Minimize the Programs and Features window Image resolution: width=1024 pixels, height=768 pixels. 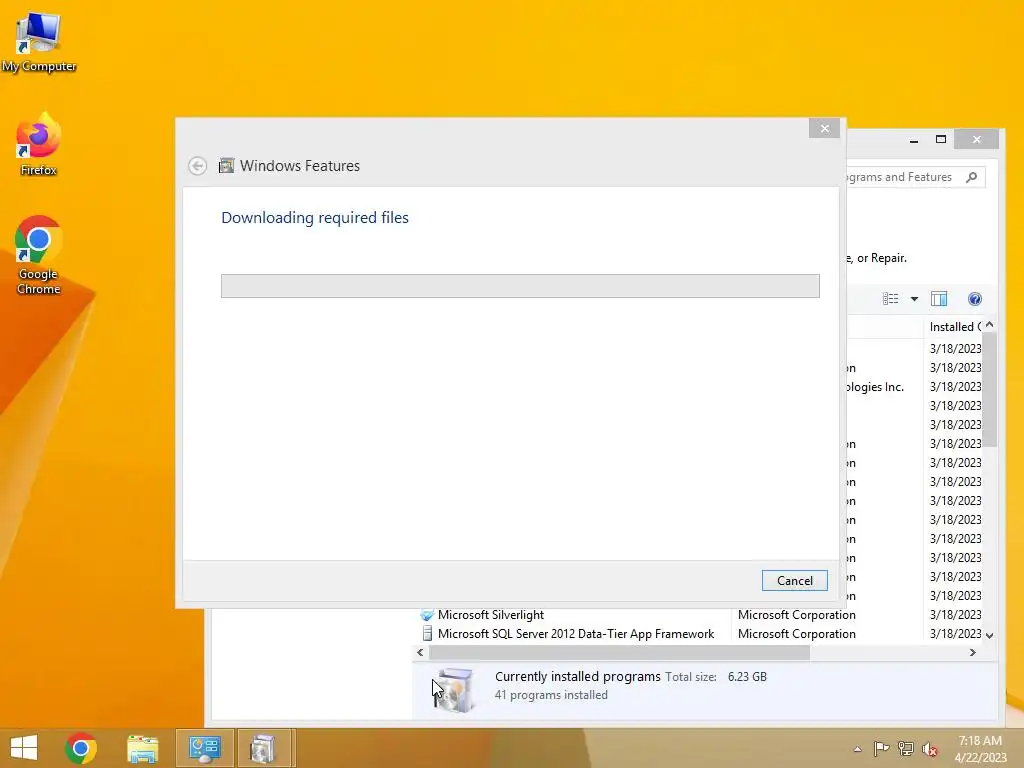(x=914, y=139)
